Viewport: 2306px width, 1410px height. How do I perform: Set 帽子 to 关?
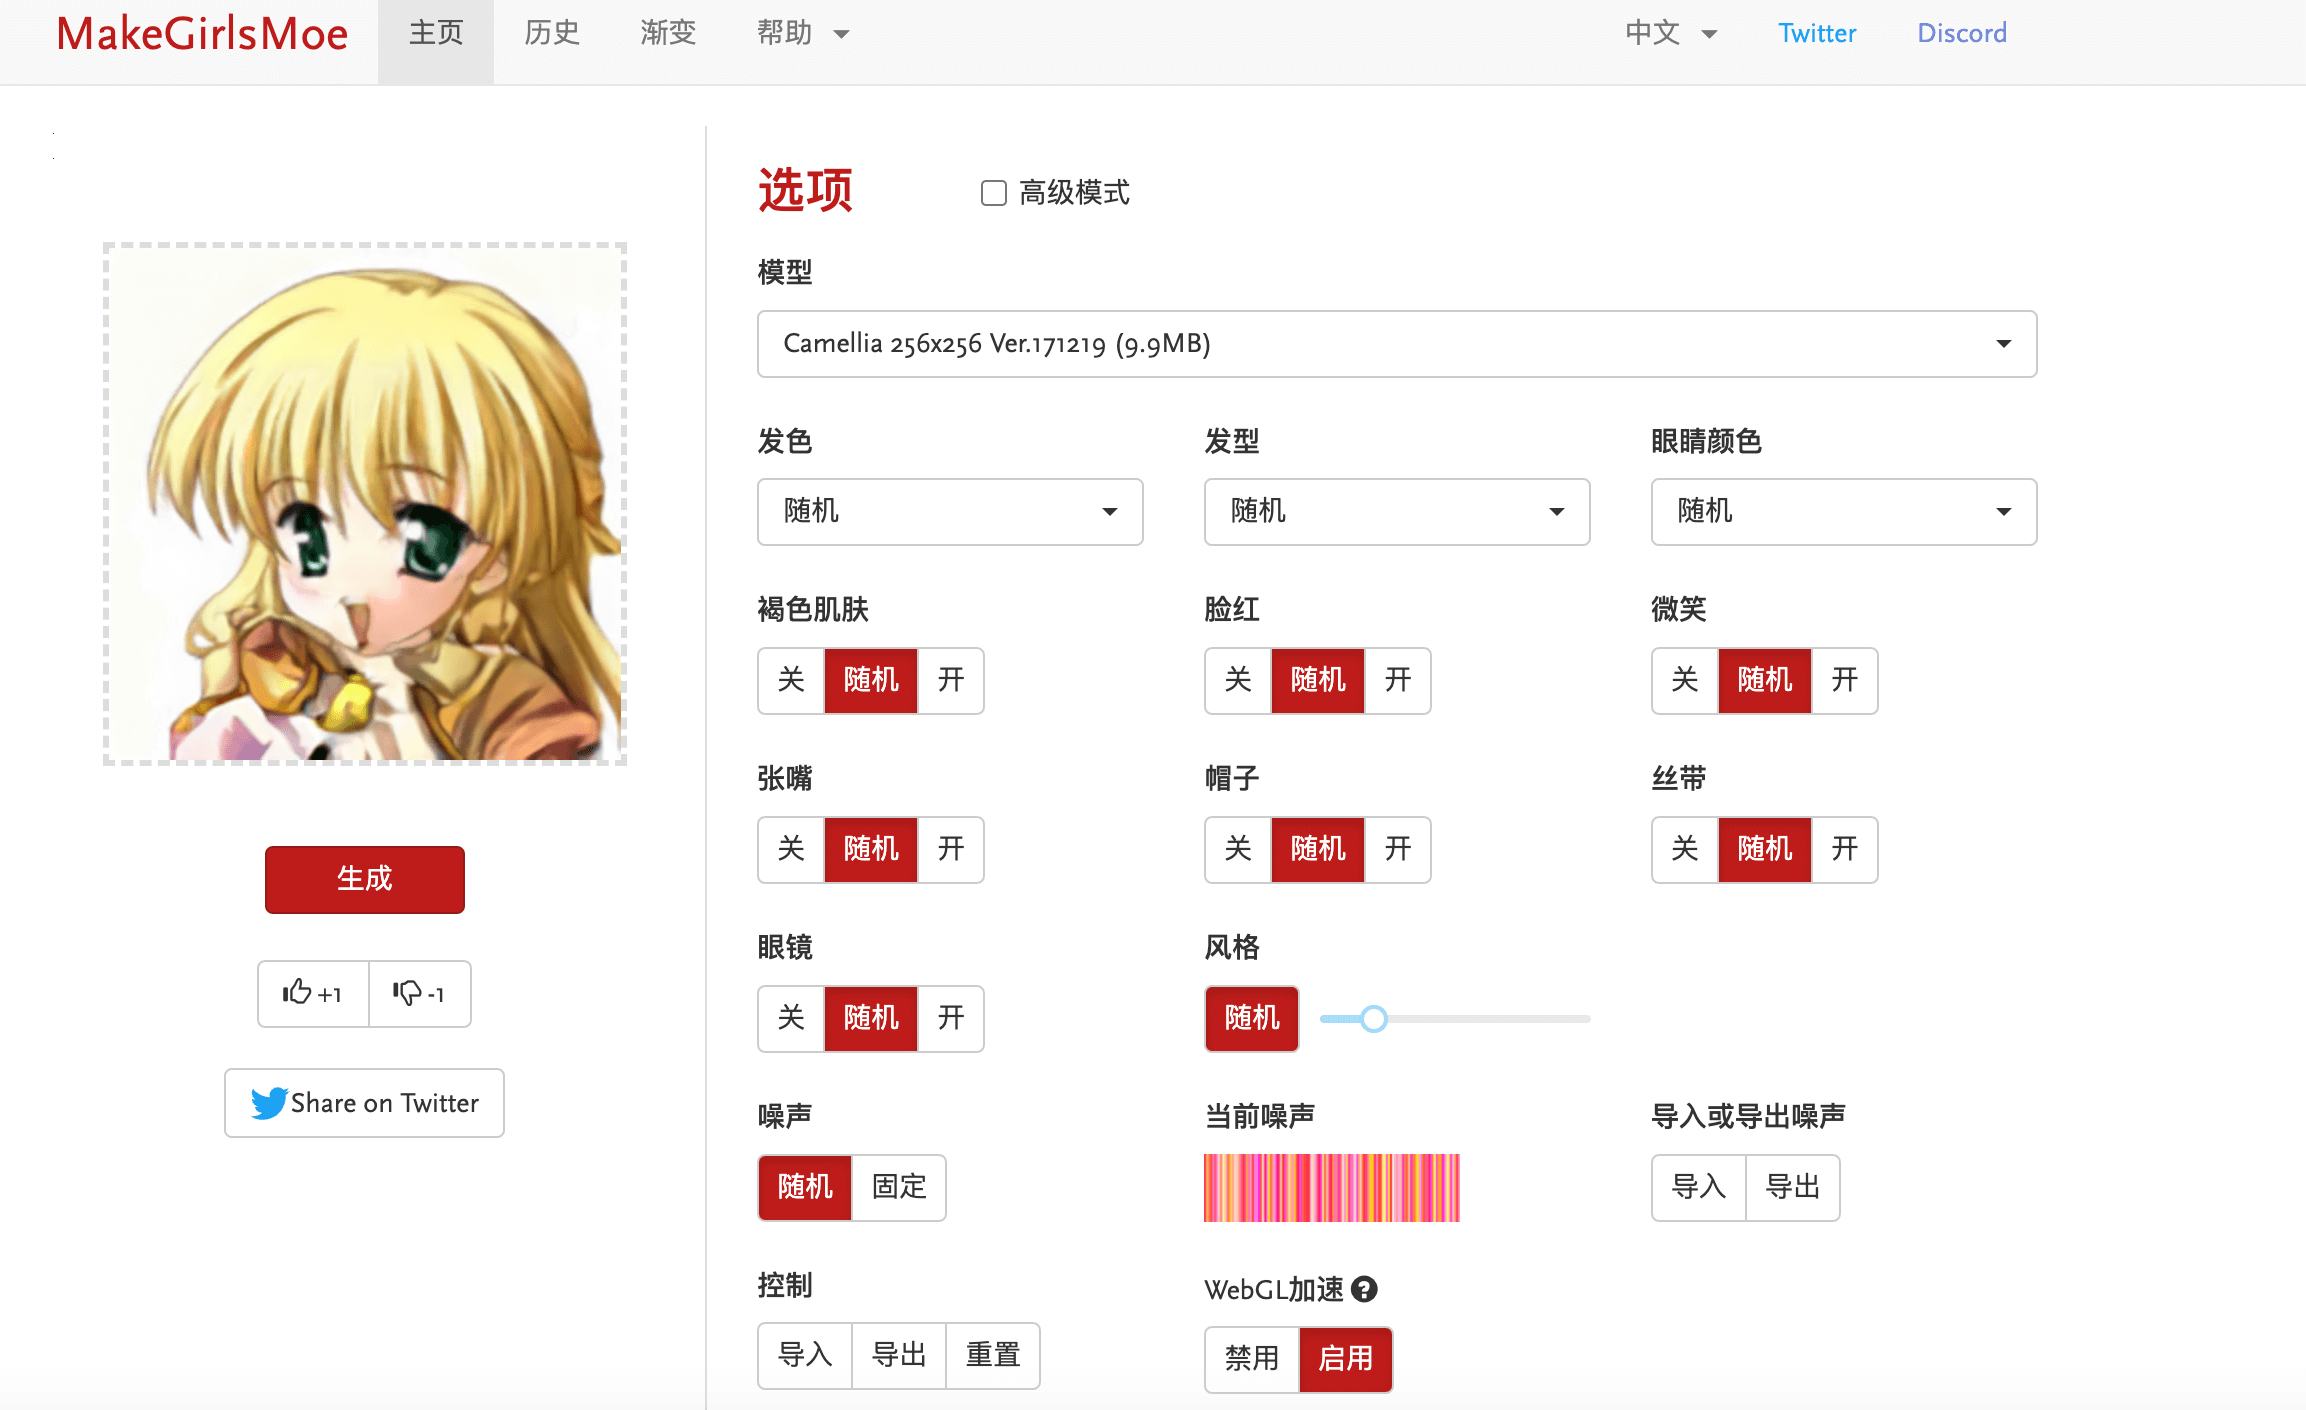point(1238,850)
